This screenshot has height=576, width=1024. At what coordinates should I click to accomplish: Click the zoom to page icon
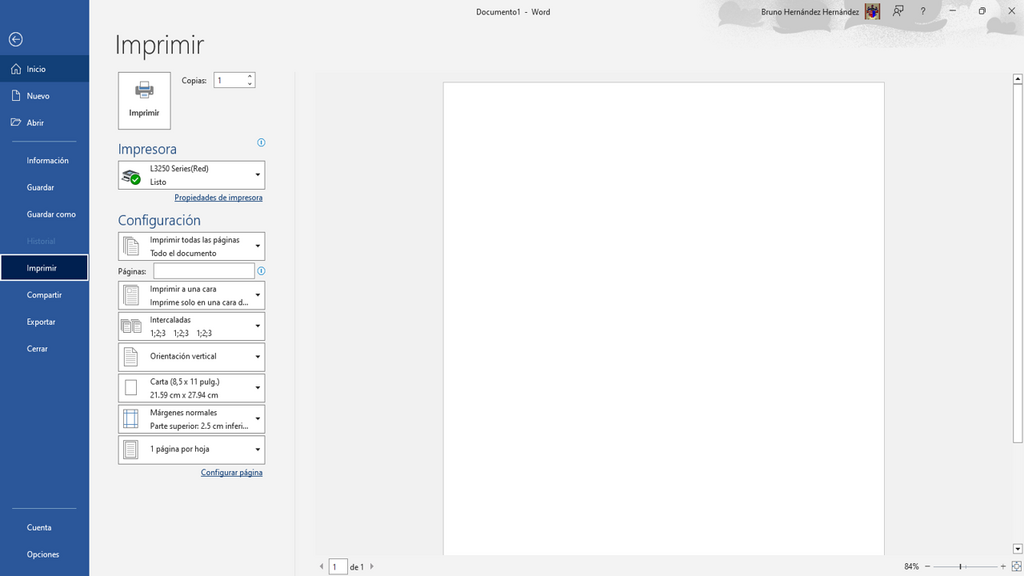pos(1016,566)
